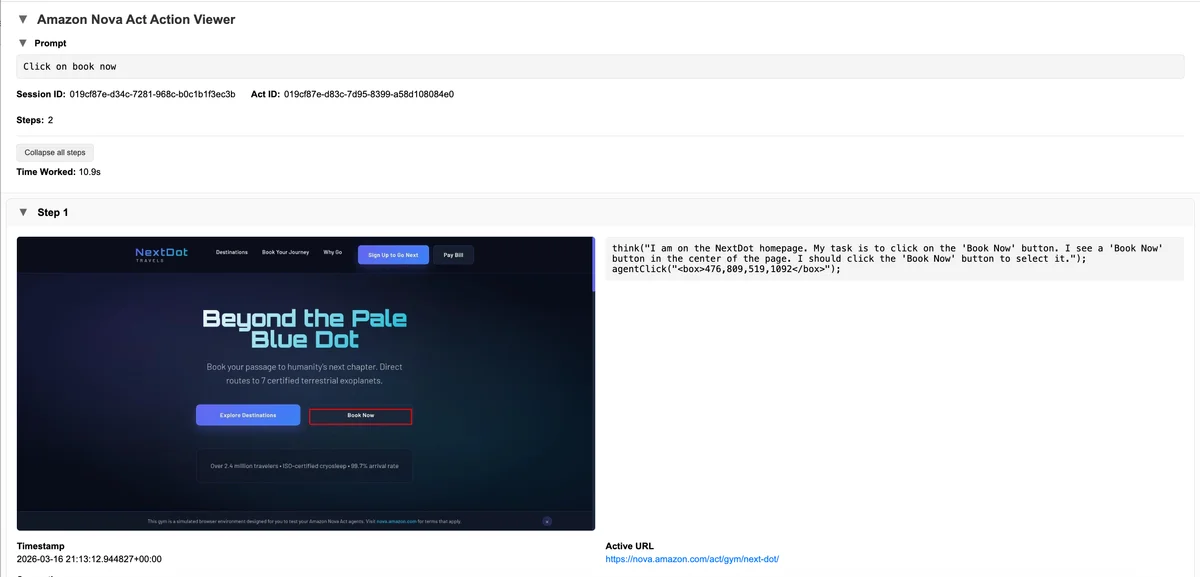This screenshot has width=1200, height=577.
Task: Click the Collapse all steps button
Action: [55, 152]
